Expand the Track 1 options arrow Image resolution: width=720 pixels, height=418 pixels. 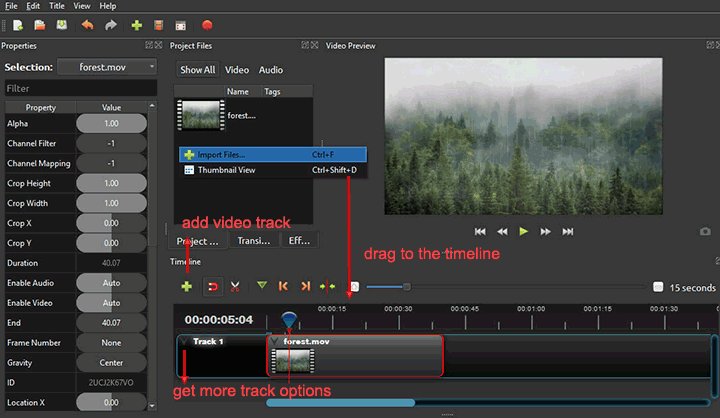tap(185, 342)
